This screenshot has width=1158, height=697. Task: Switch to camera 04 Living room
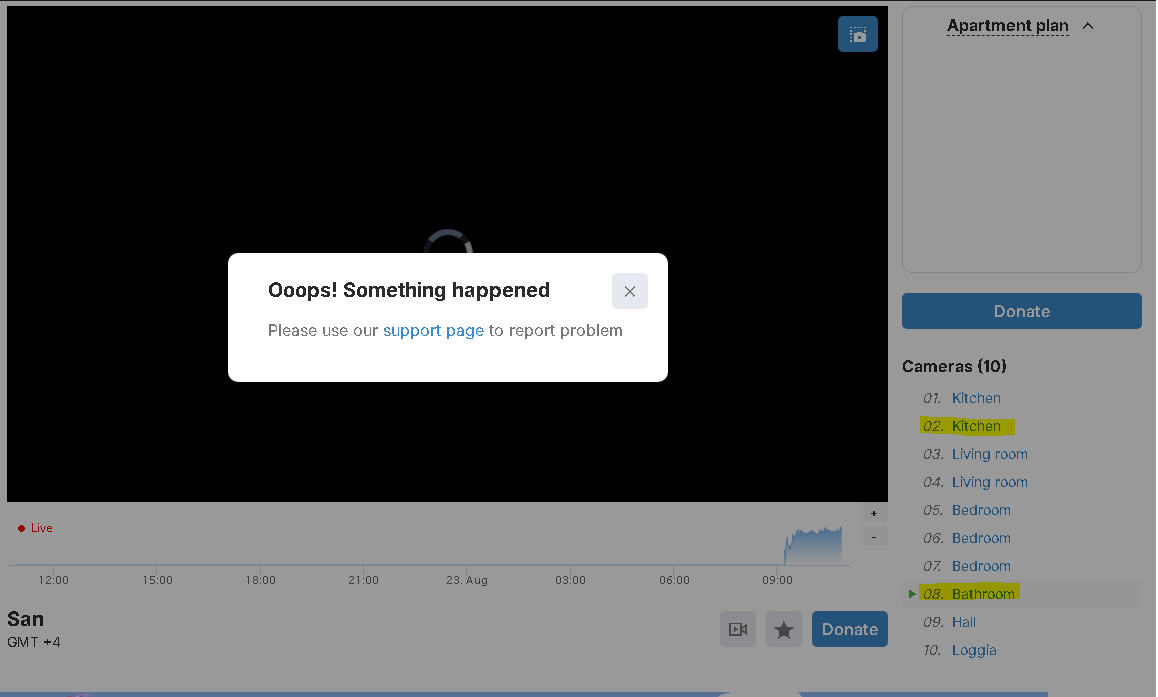click(x=989, y=482)
